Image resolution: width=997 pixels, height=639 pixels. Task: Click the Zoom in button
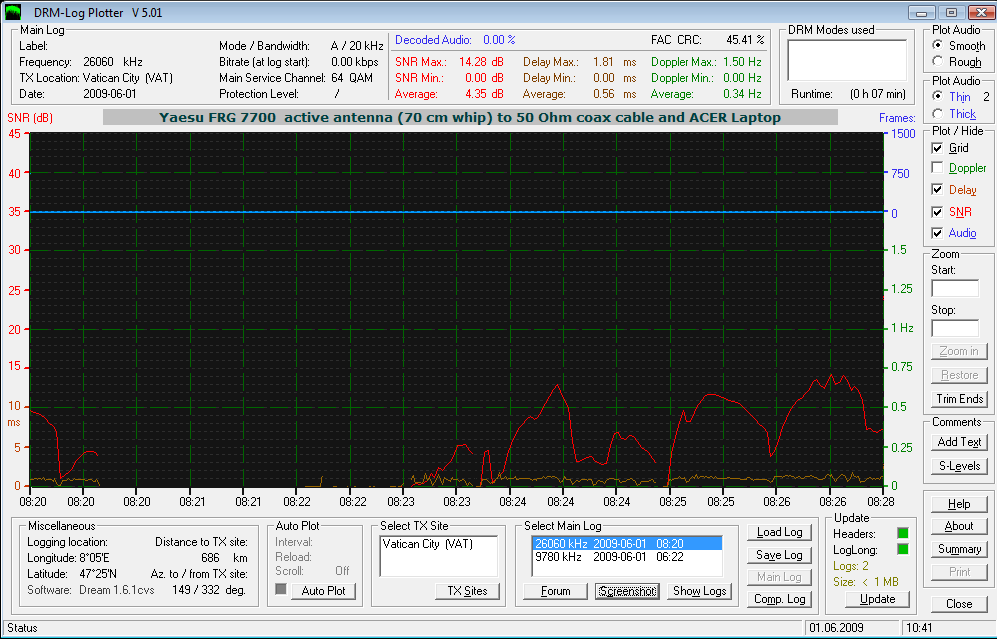pos(959,351)
